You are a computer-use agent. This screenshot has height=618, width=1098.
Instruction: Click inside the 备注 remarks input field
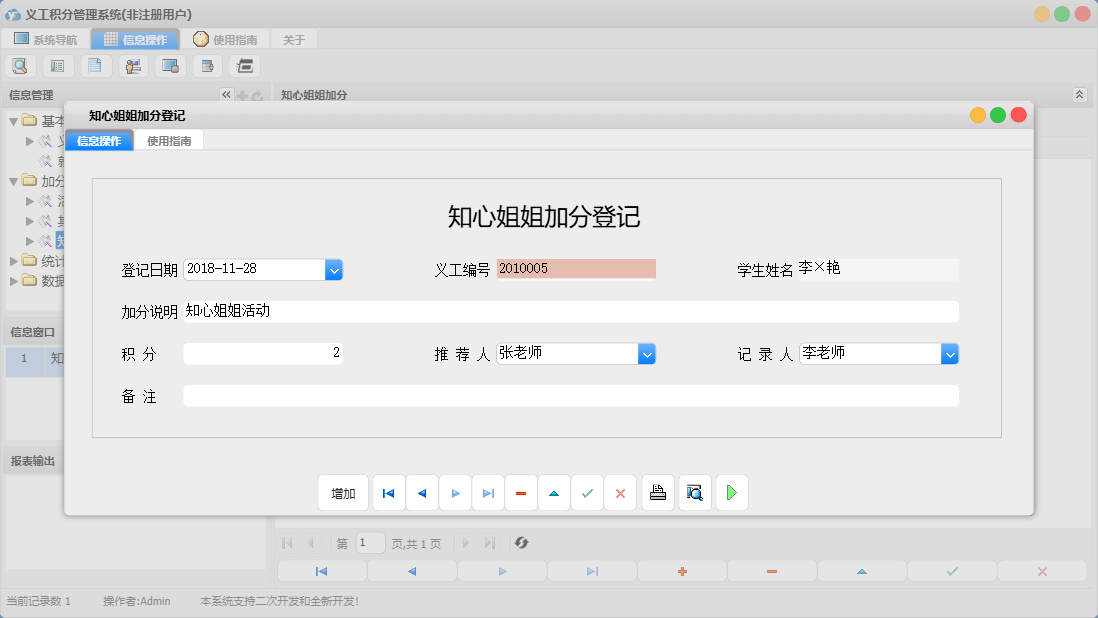pos(570,395)
